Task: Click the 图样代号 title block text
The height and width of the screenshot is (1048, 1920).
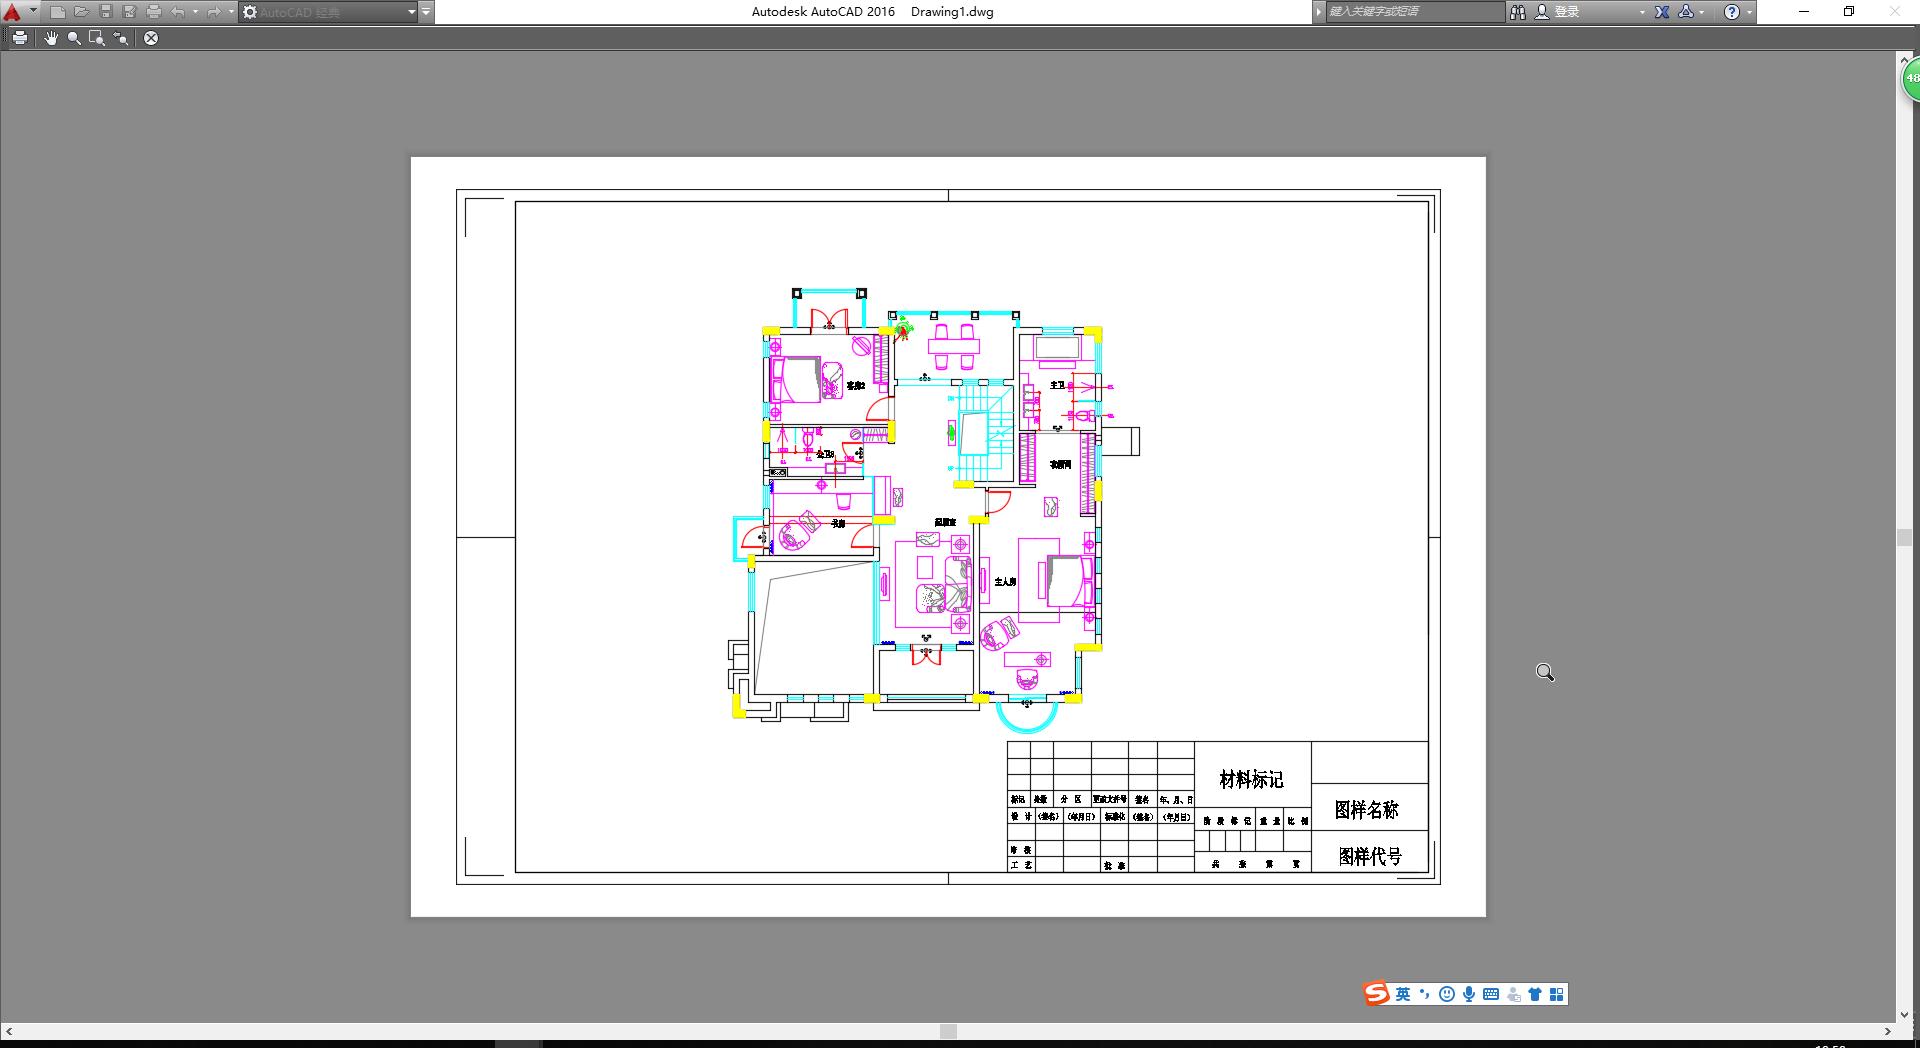Action: (x=1370, y=856)
